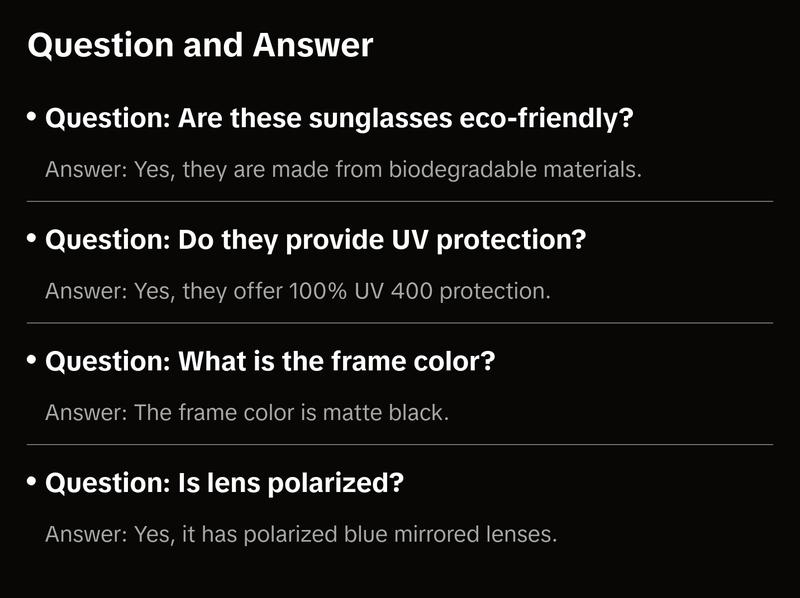Select the frame color question
The width and height of the screenshot is (800, 598).
pos(270,362)
